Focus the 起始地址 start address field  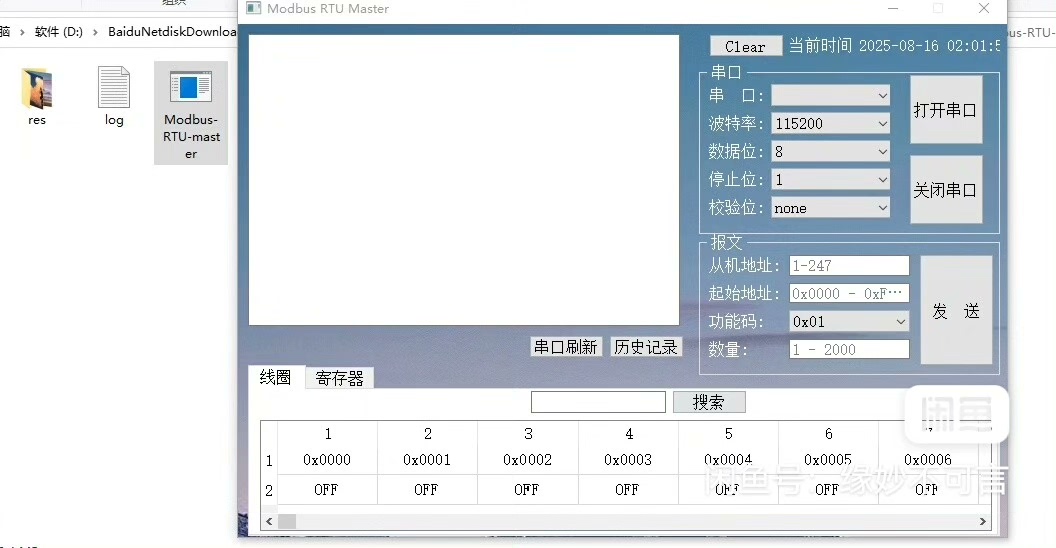click(849, 294)
